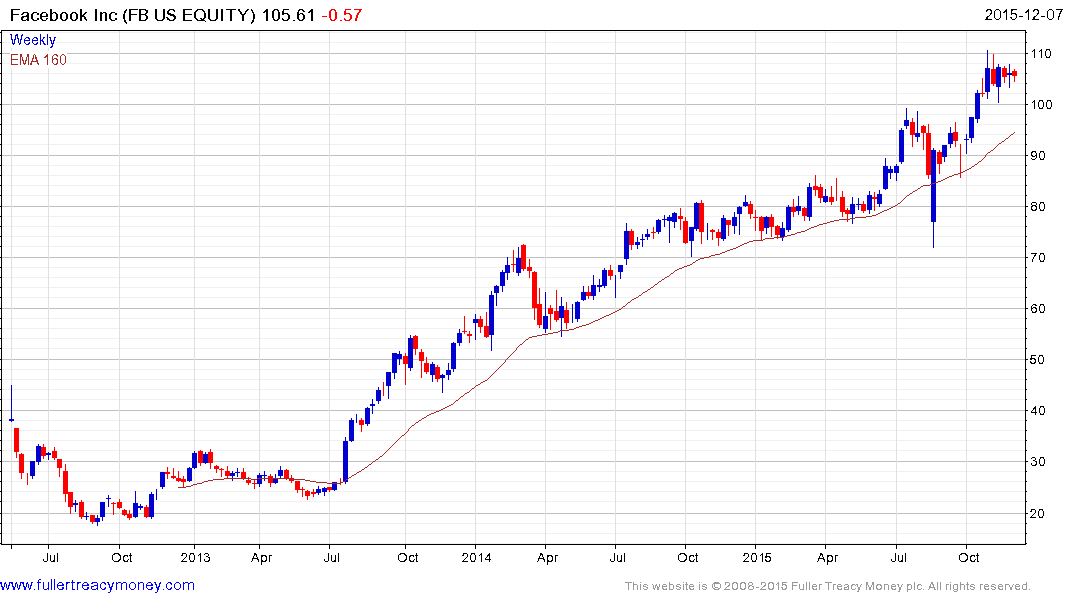This screenshot has height=600, width=1075.
Task: Open the www.fullertreacymoney.com link
Action: [97, 585]
